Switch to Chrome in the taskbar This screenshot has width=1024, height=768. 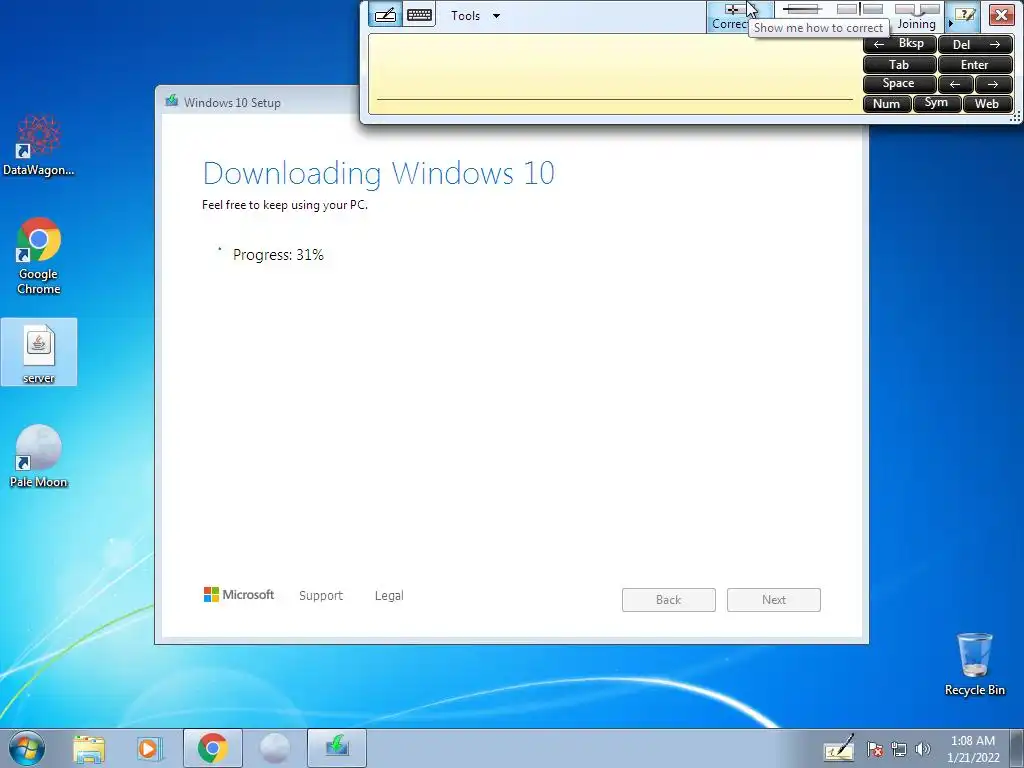[212, 748]
